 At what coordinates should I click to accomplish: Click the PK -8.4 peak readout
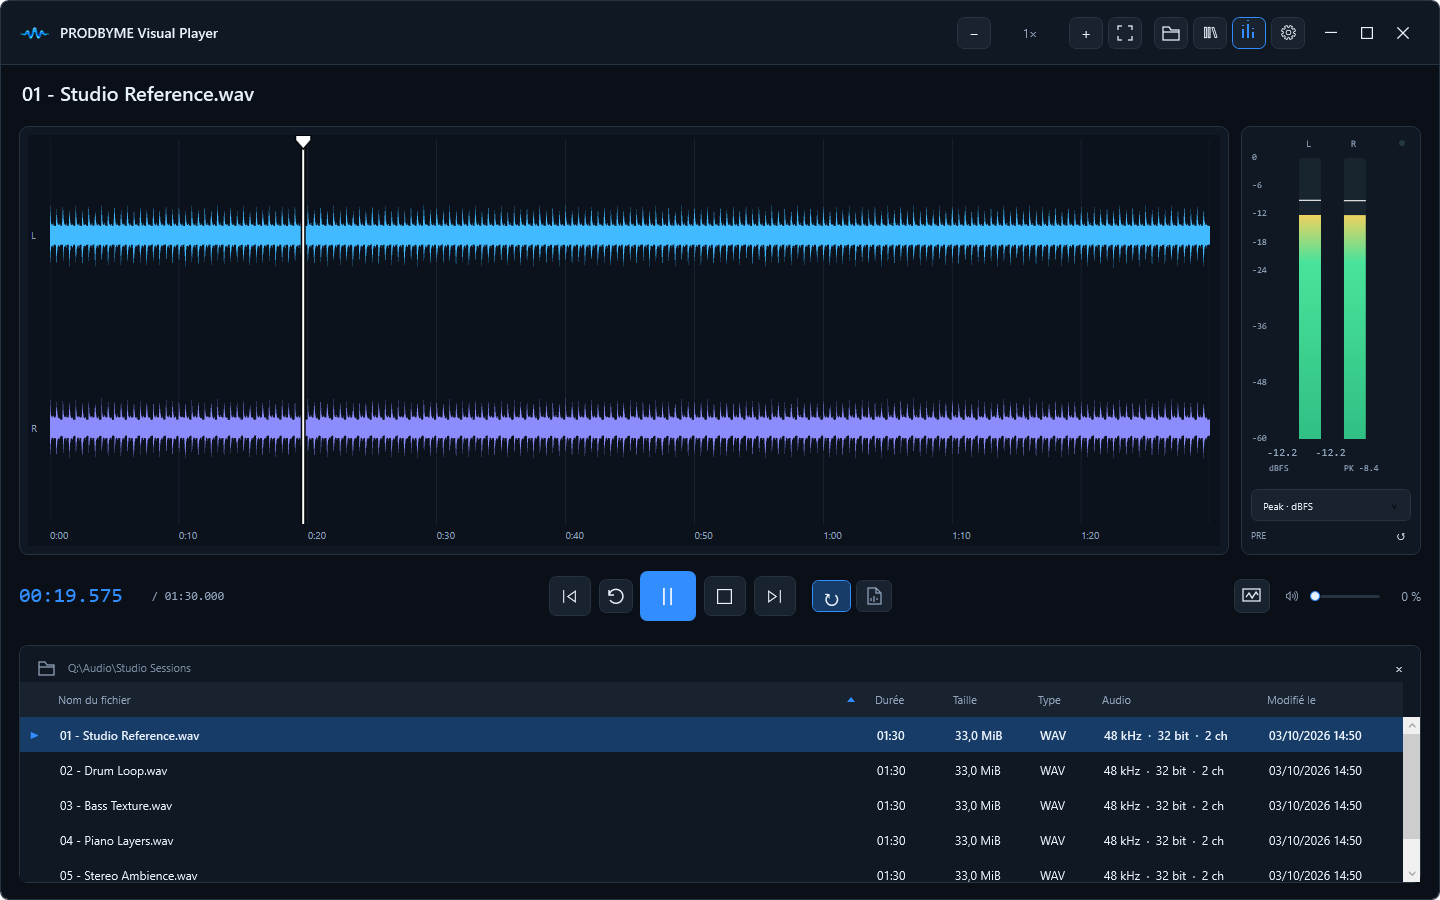(x=1361, y=468)
